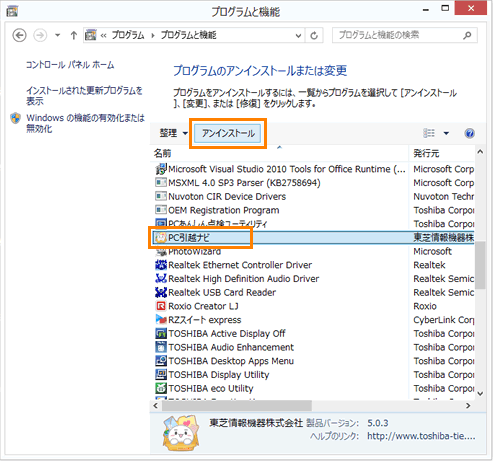Select Realtek High Definition Audio Driver

point(244,279)
